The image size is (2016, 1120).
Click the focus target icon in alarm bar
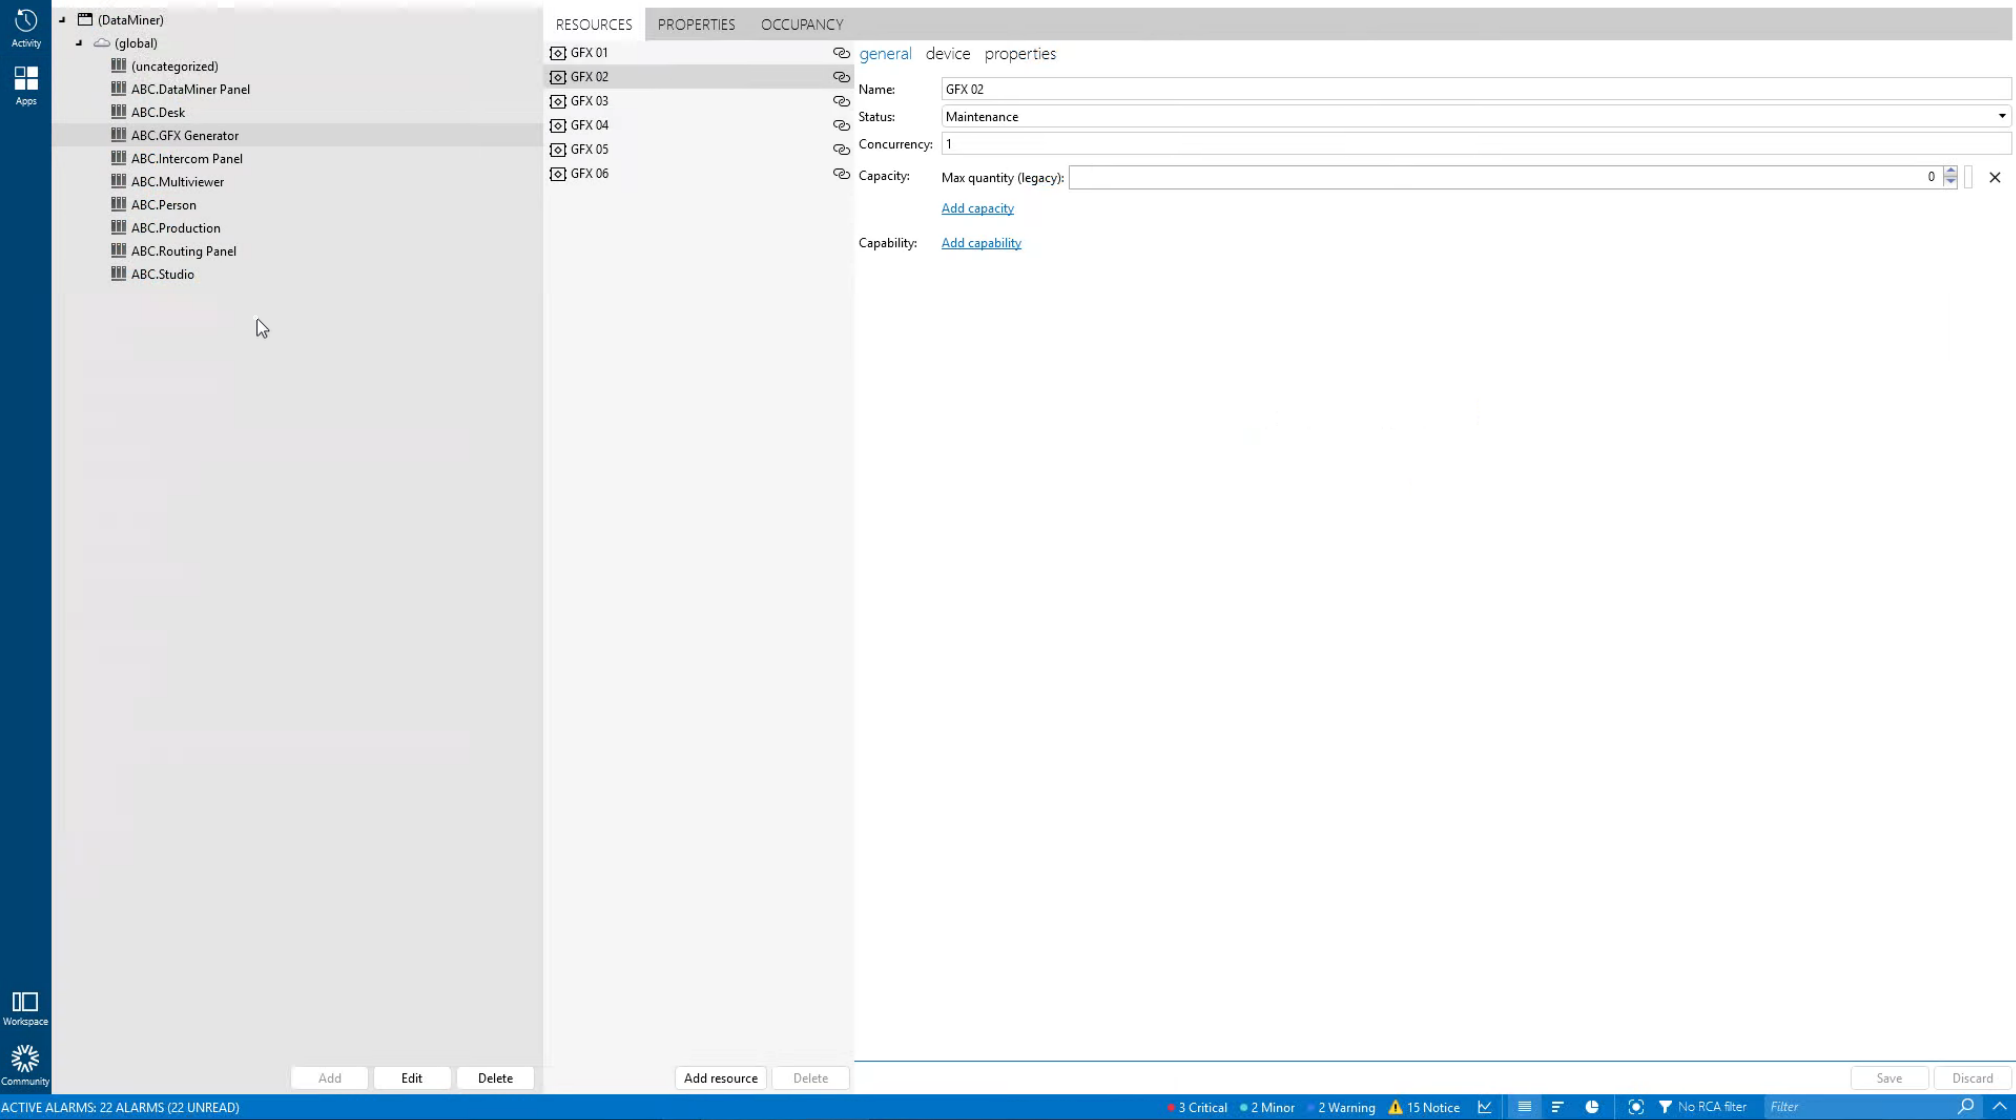1636,1107
